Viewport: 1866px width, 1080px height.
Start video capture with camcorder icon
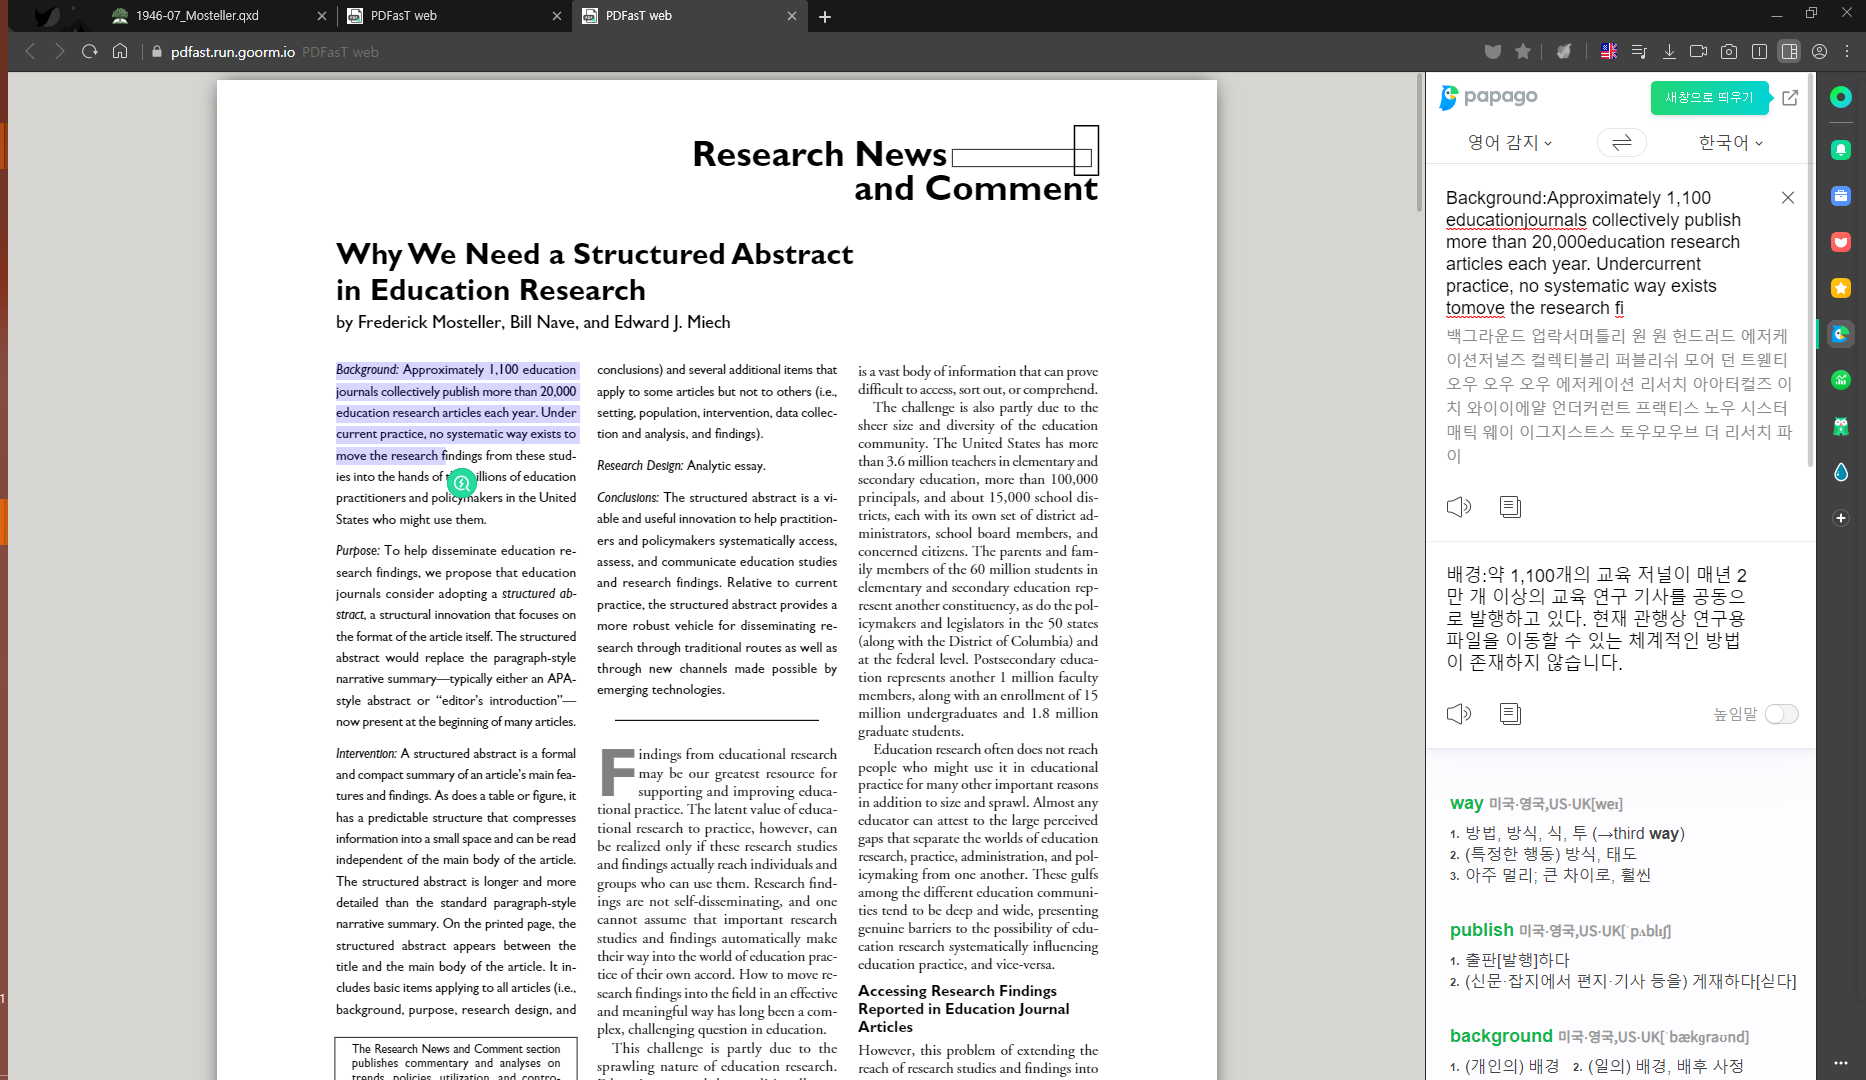pos(1699,51)
